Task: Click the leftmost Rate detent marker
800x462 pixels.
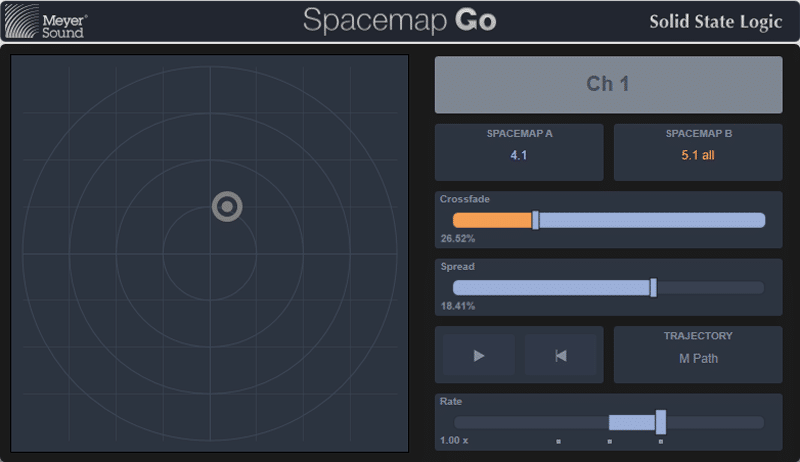Action: pyautogui.click(x=558, y=441)
